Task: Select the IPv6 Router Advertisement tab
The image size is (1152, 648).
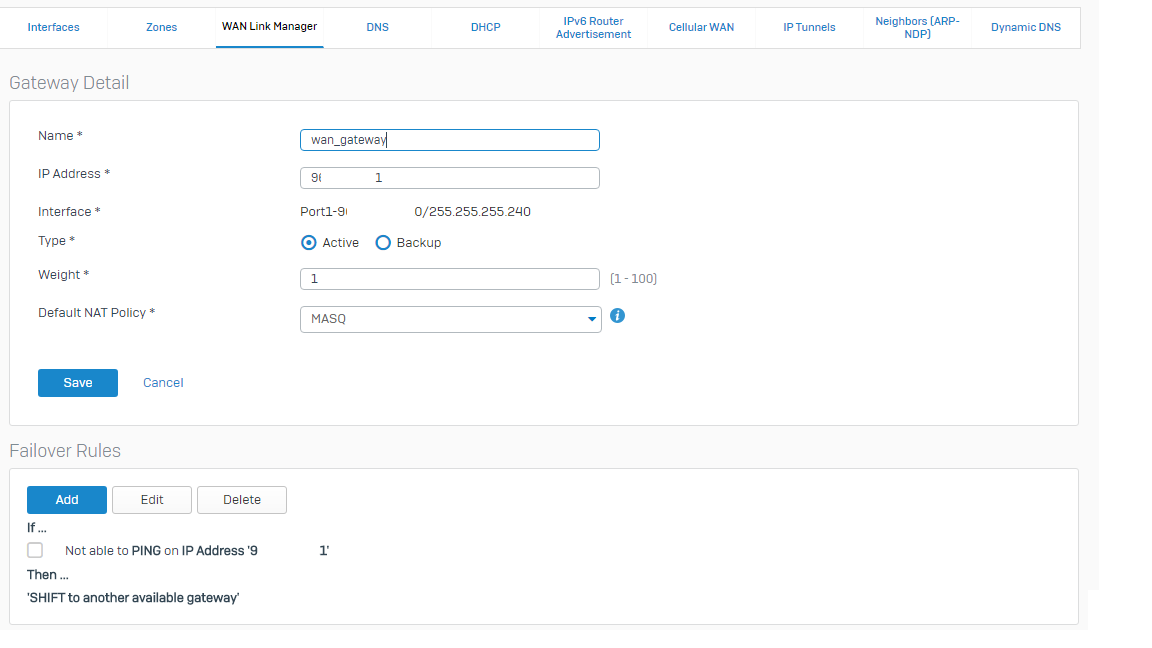Action: tap(593, 27)
